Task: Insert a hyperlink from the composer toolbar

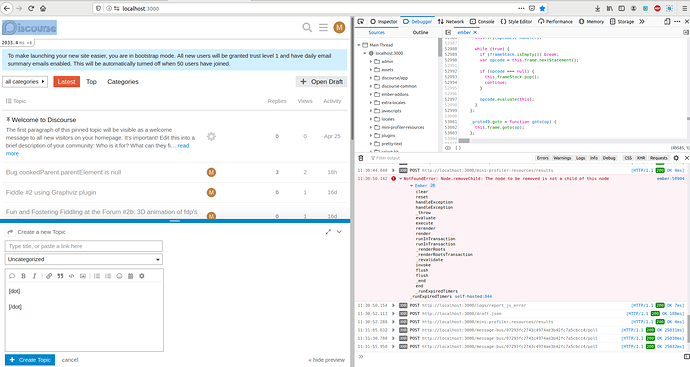Action: tap(49, 276)
